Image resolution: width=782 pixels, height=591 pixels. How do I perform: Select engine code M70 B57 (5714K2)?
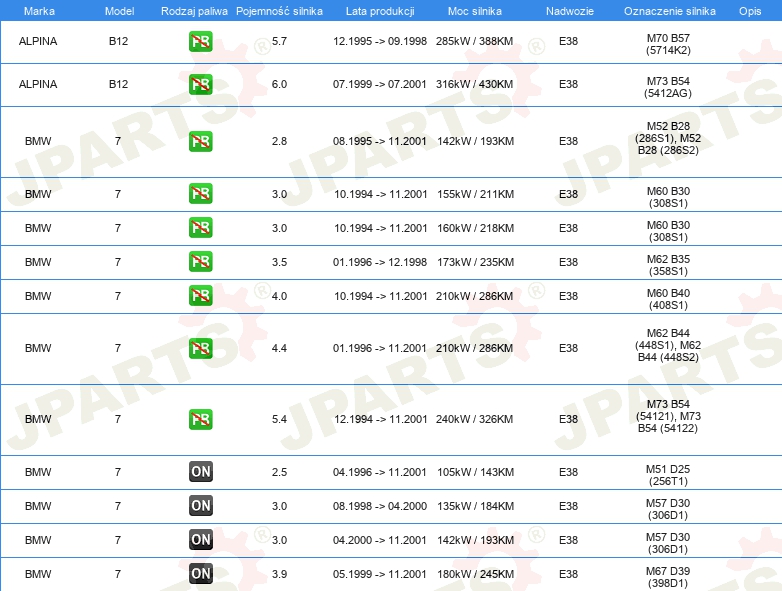point(668,44)
